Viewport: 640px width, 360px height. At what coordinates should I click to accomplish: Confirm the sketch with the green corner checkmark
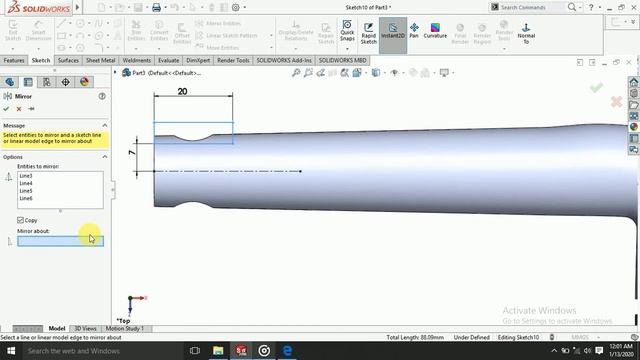596,87
